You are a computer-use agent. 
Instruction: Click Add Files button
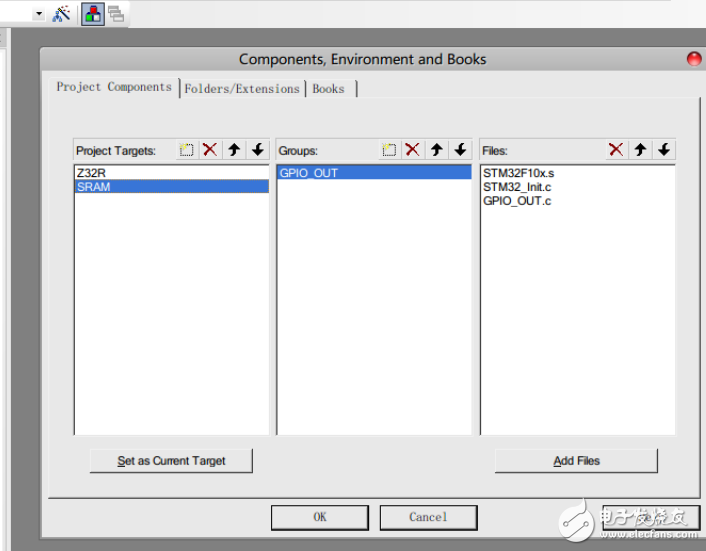point(576,461)
